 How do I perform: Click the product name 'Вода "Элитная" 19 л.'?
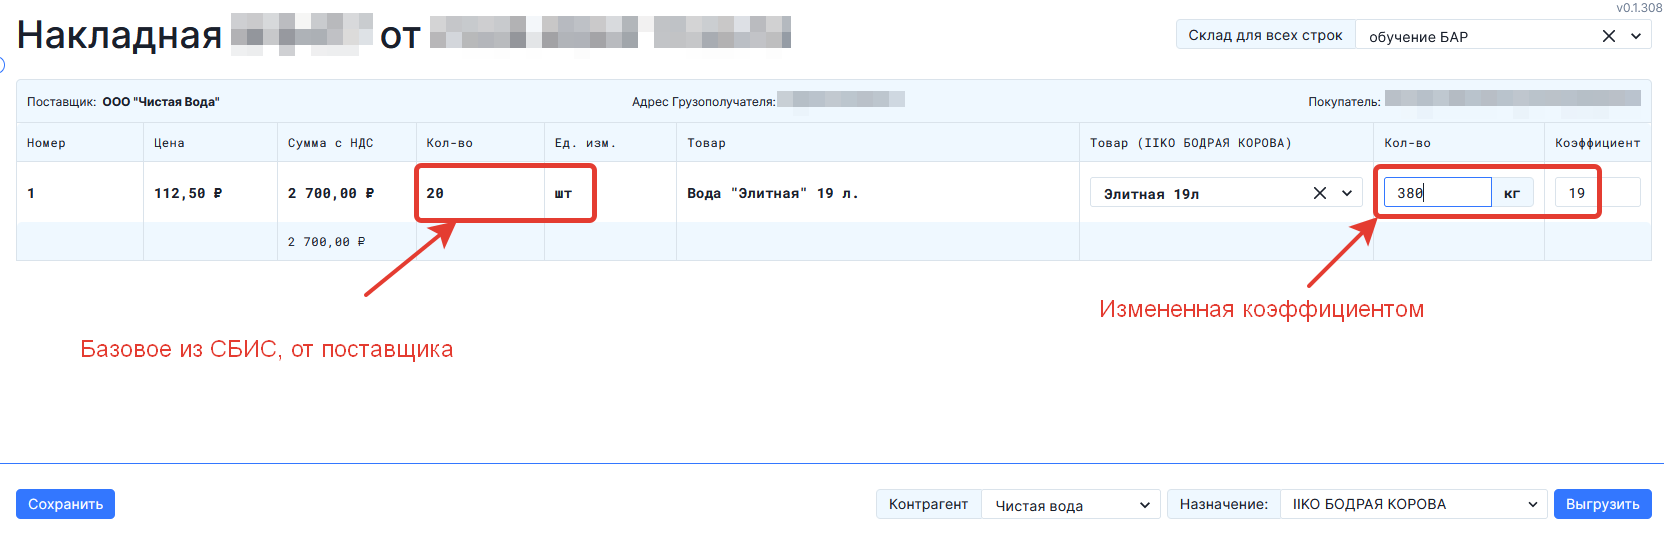[x=772, y=193]
